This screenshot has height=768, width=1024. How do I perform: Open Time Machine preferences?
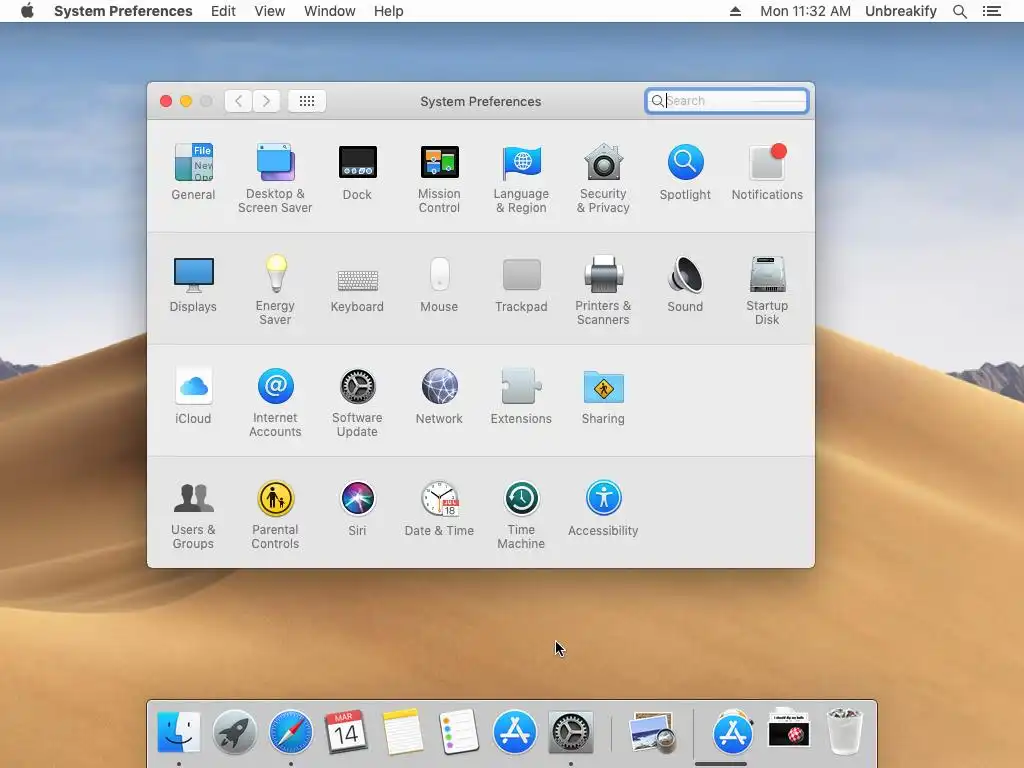[521, 515]
